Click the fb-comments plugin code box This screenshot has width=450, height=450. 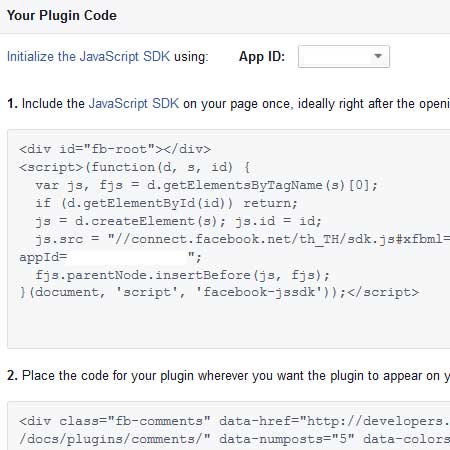(229, 426)
